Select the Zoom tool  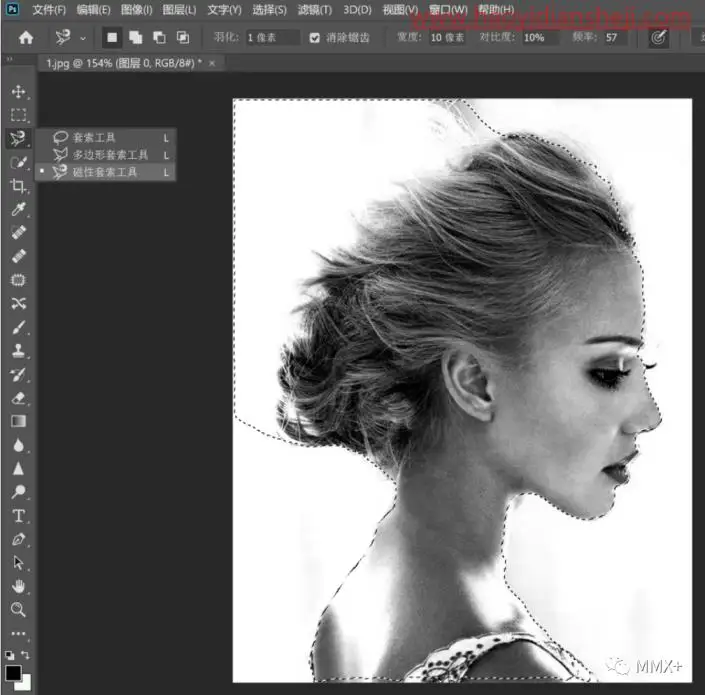pyautogui.click(x=18, y=610)
